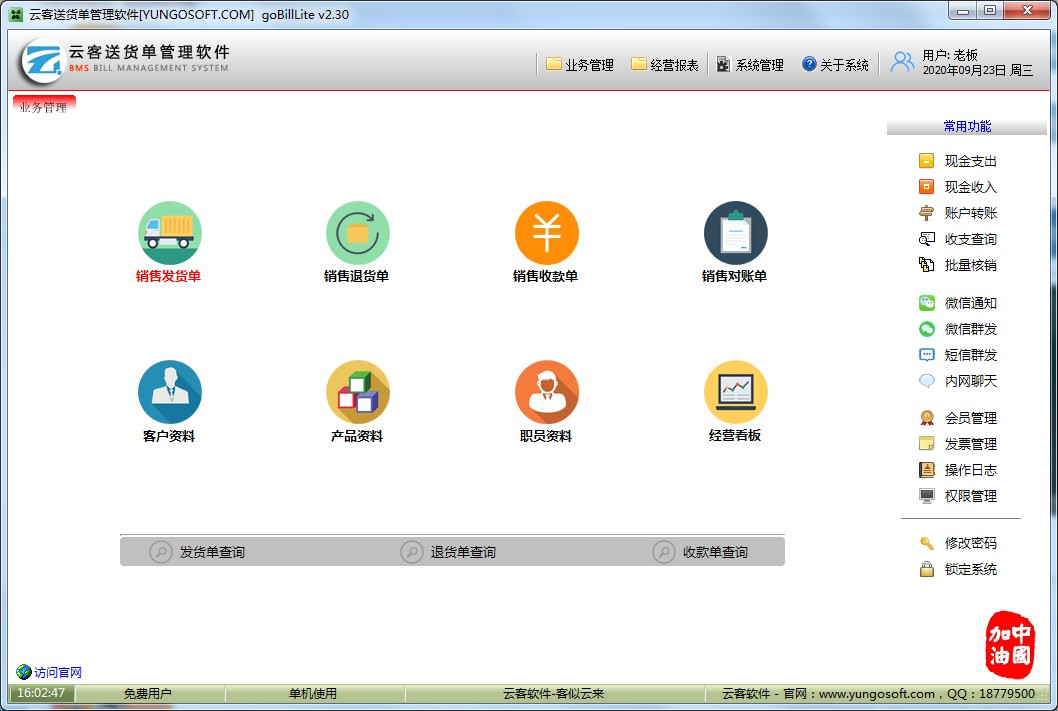Open the 产品资料 blocks icon

coord(357,392)
